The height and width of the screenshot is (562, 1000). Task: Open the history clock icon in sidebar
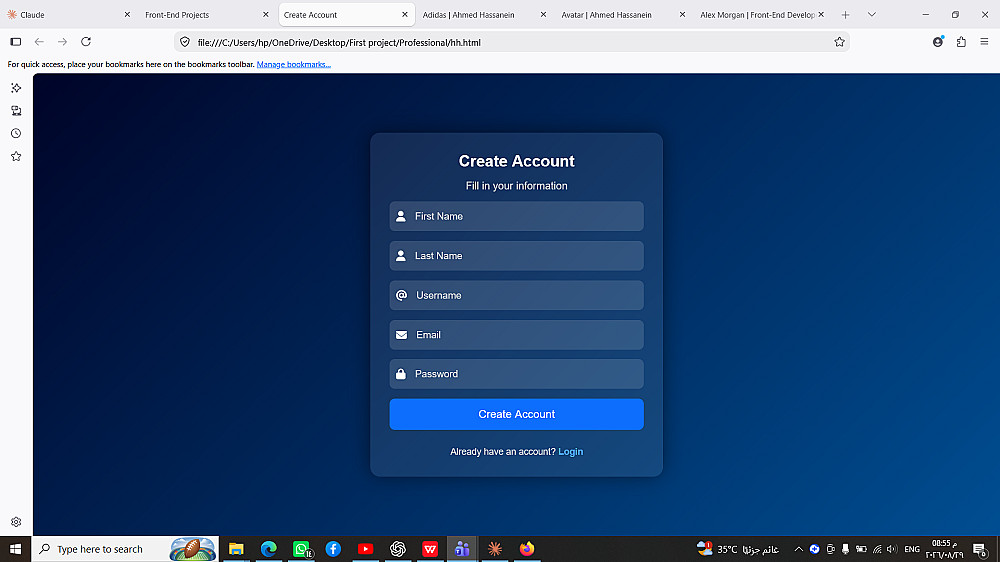pos(16,133)
